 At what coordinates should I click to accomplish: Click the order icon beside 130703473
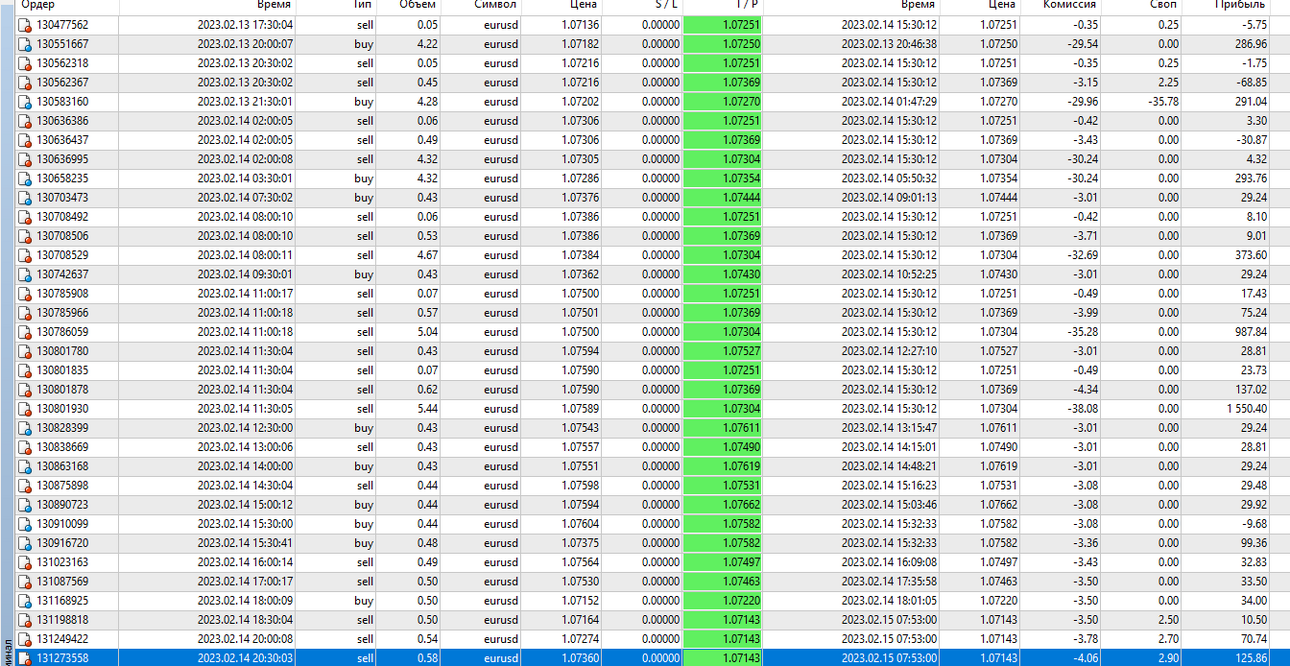pyautogui.click(x=26, y=198)
